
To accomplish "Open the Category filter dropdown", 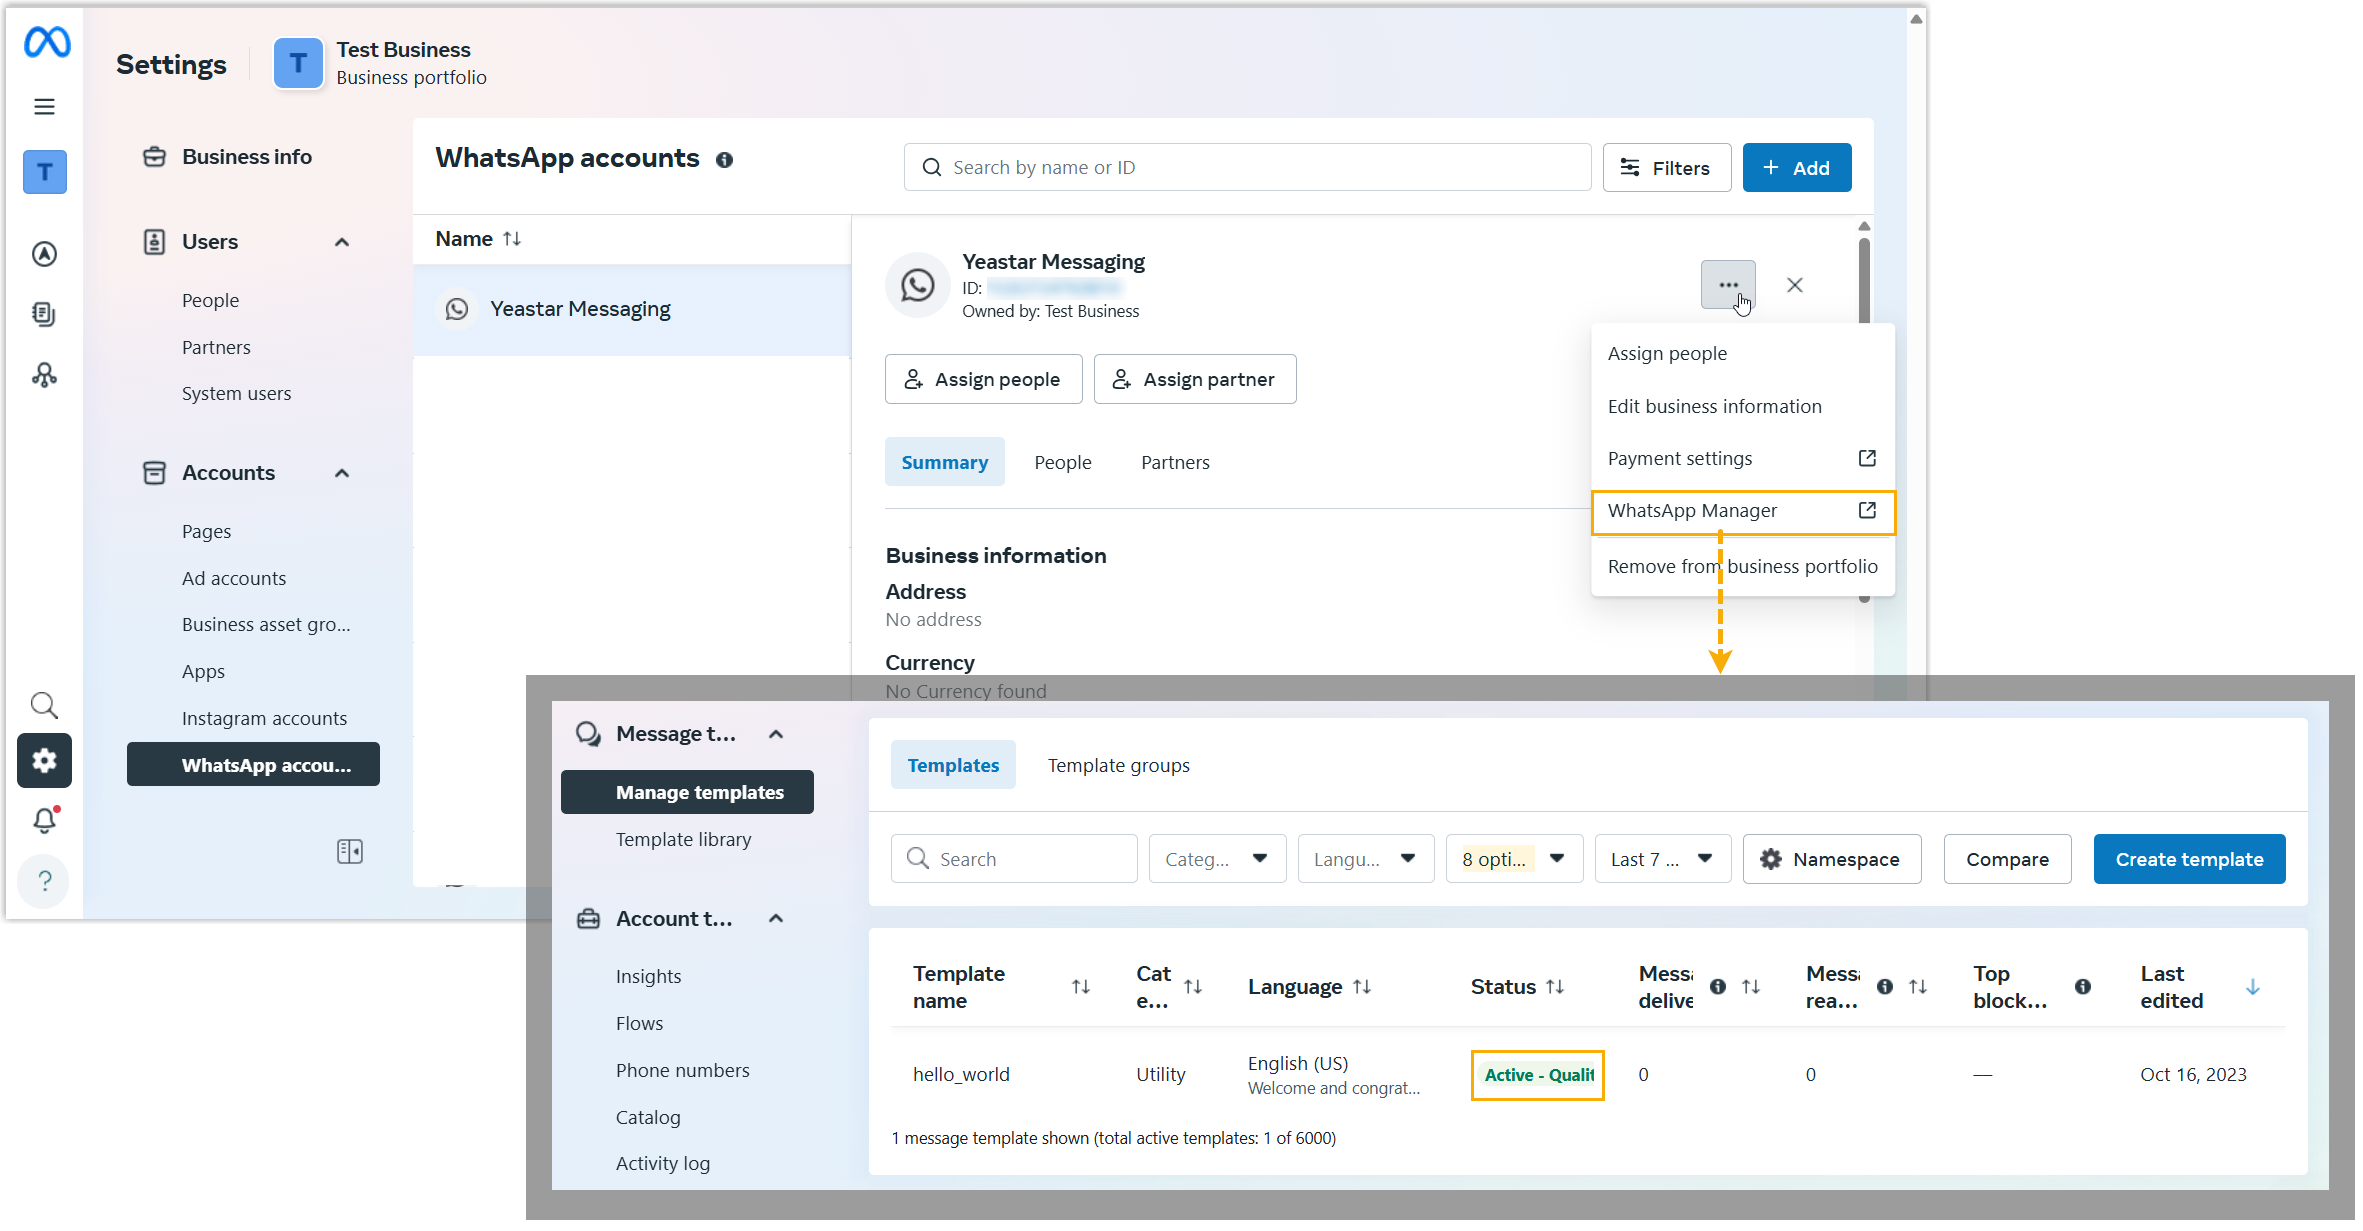I will (1216, 859).
